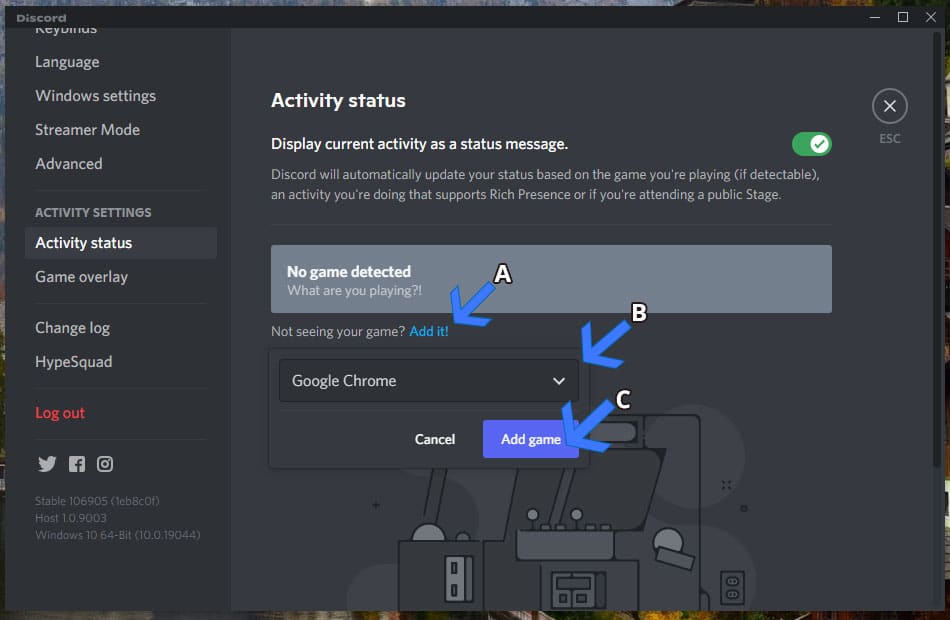Close settings with the ESC circle button

click(x=889, y=106)
